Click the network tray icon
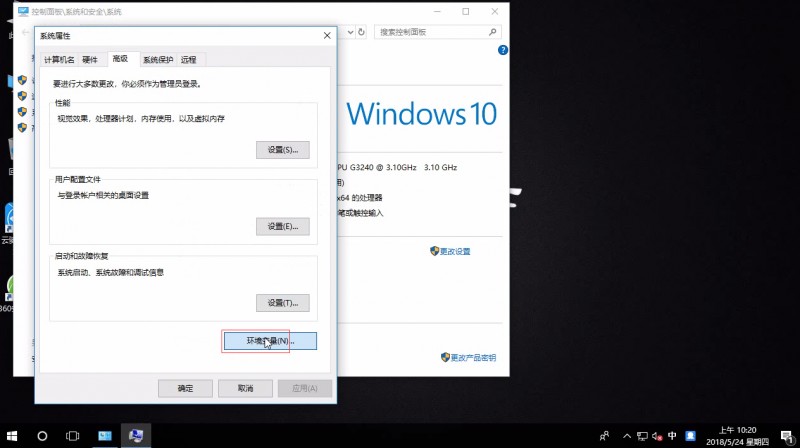Viewport: 800px width, 448px height. click(x=642, y=436)
